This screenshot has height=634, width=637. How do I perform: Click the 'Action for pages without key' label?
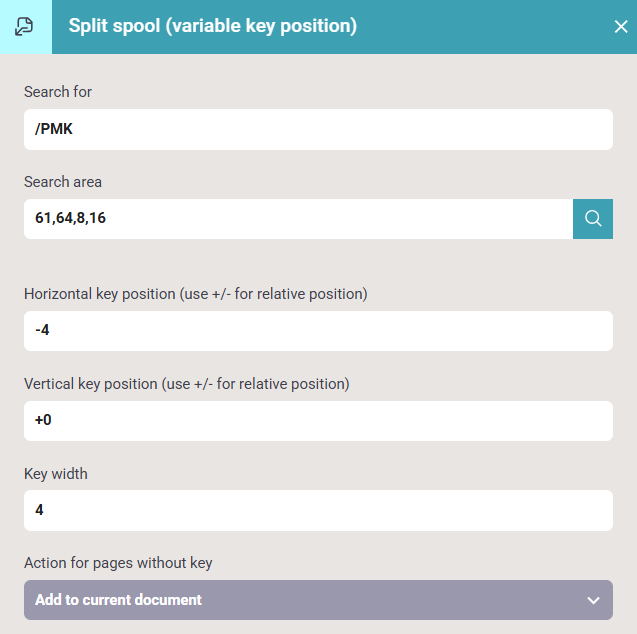coord(118,563)
